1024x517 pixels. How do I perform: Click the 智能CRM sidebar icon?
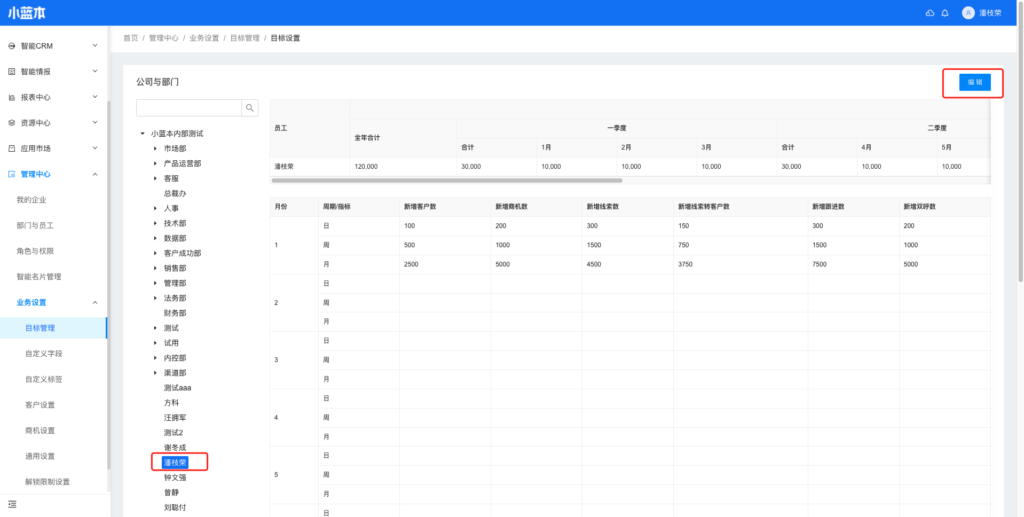[11, 46]
